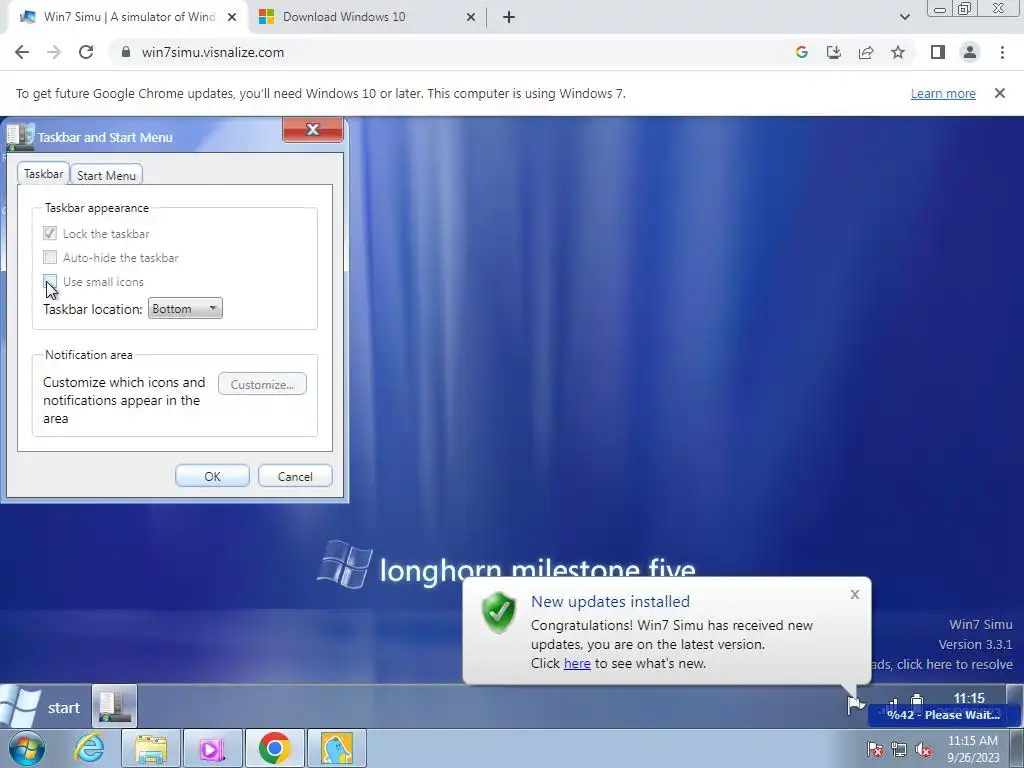
Task: Close the Download Windows 10 tab
Action: tap(471, 18)
